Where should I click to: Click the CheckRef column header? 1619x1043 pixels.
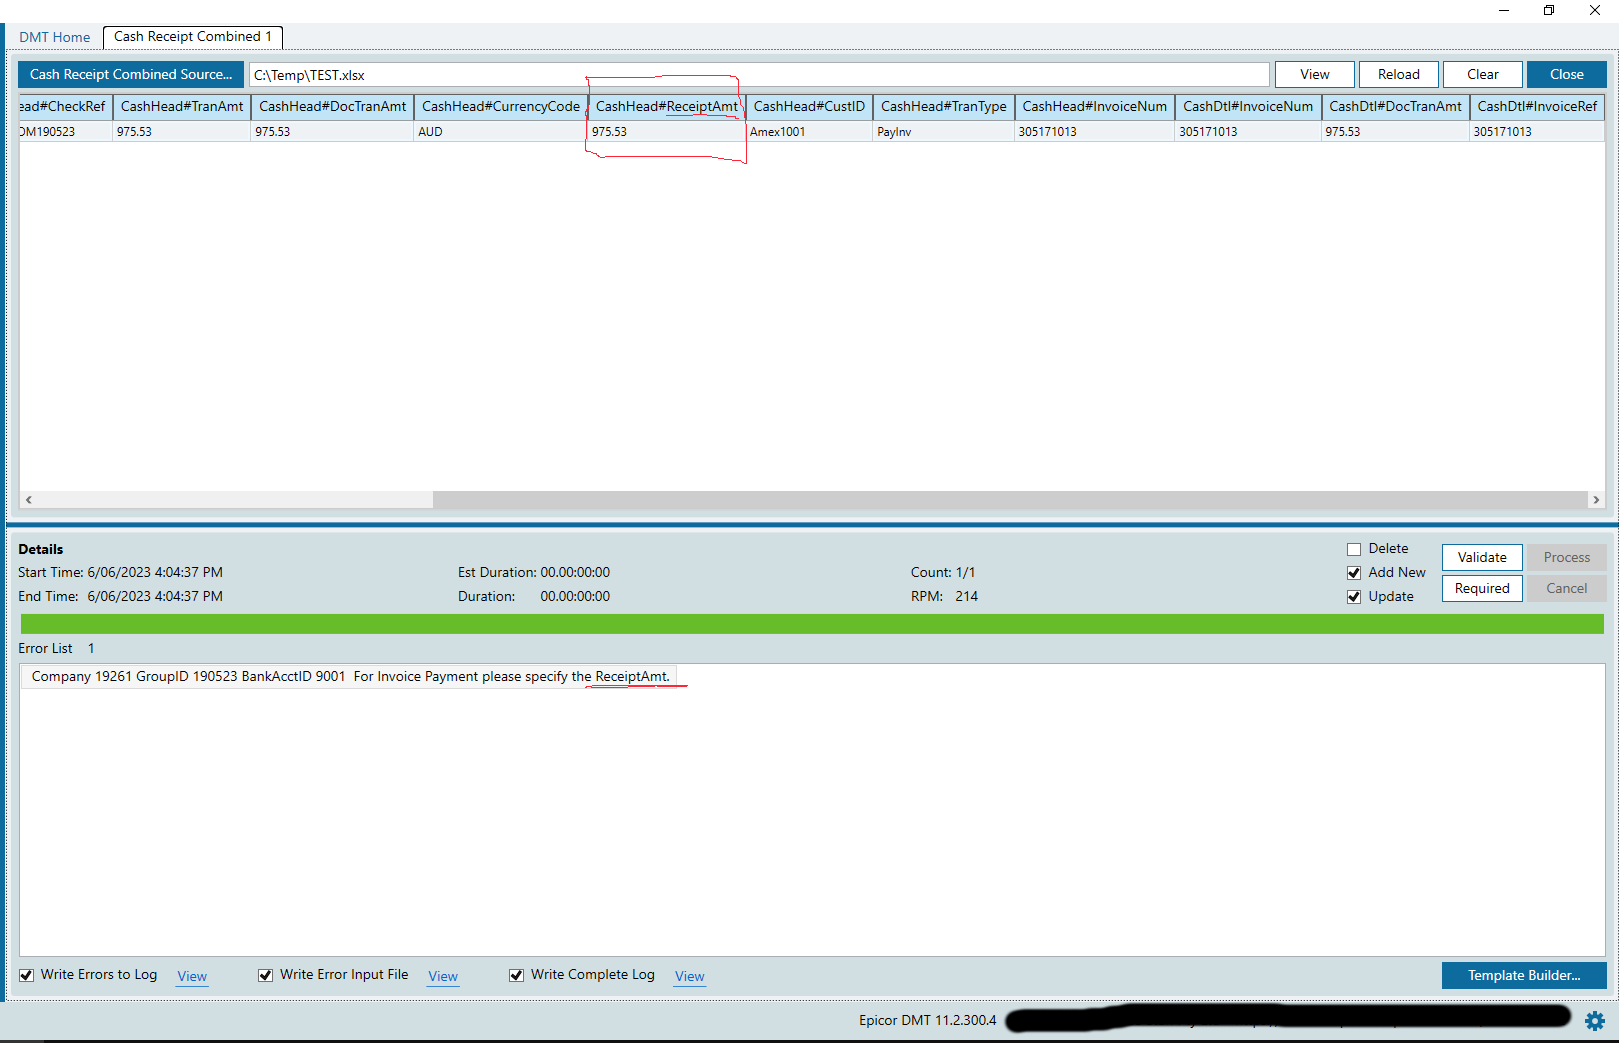[x=66, y=106]
